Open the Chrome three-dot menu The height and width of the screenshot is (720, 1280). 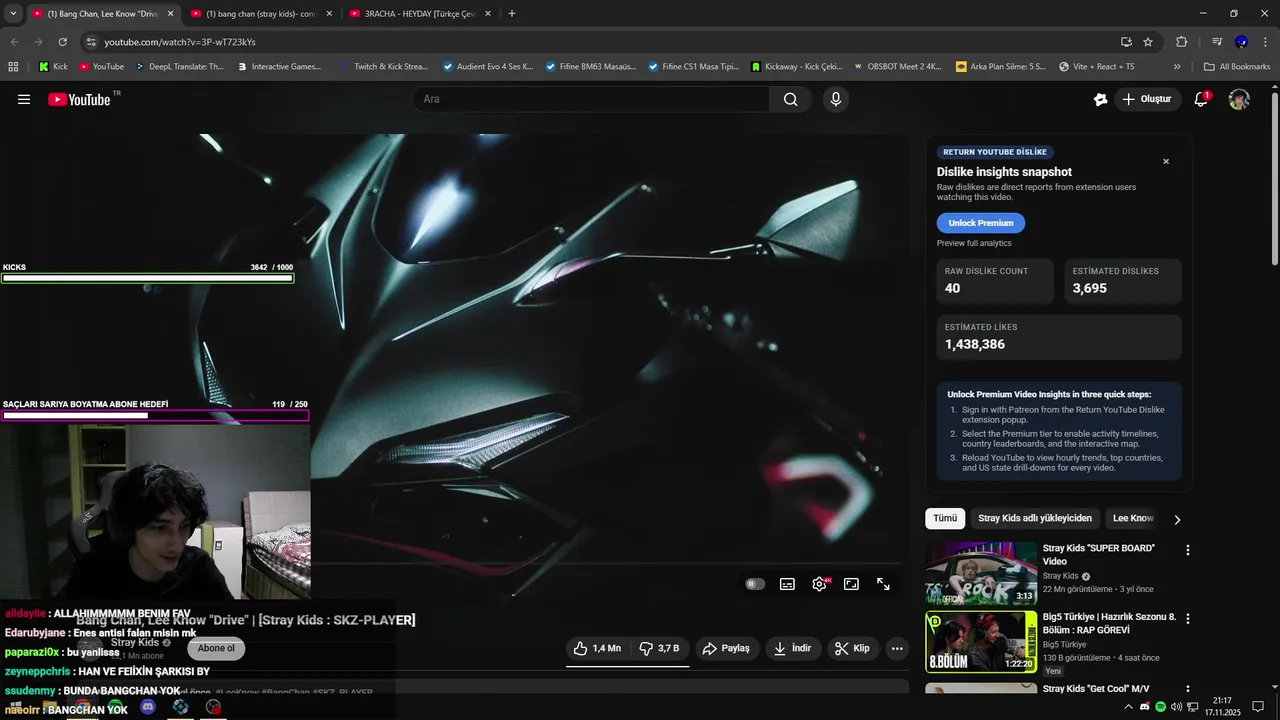coord(1264,42)
